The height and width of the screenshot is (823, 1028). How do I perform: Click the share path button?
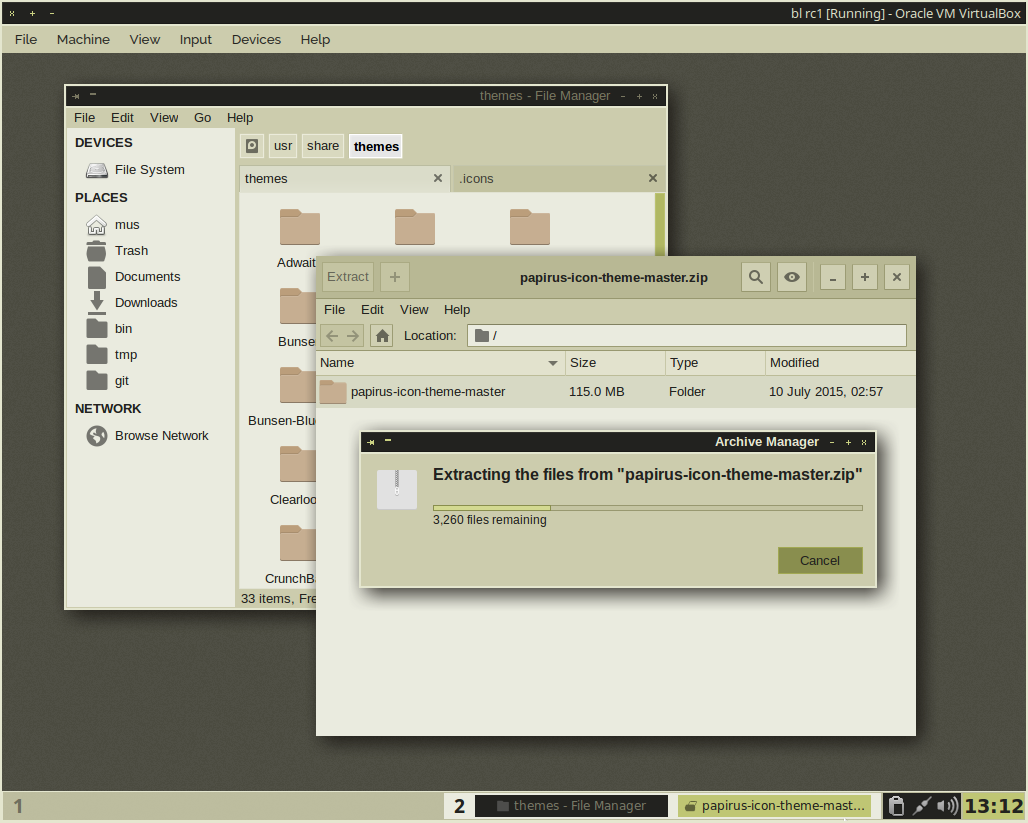[323, 146]
